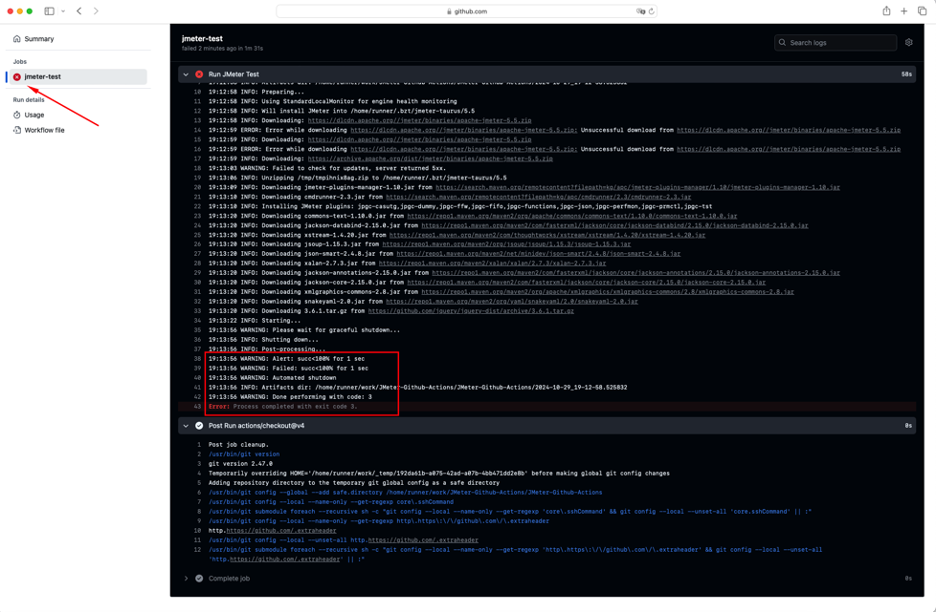
Task: Open the jackson-core-2.15.0.jar link
Action: coord(586,282)
